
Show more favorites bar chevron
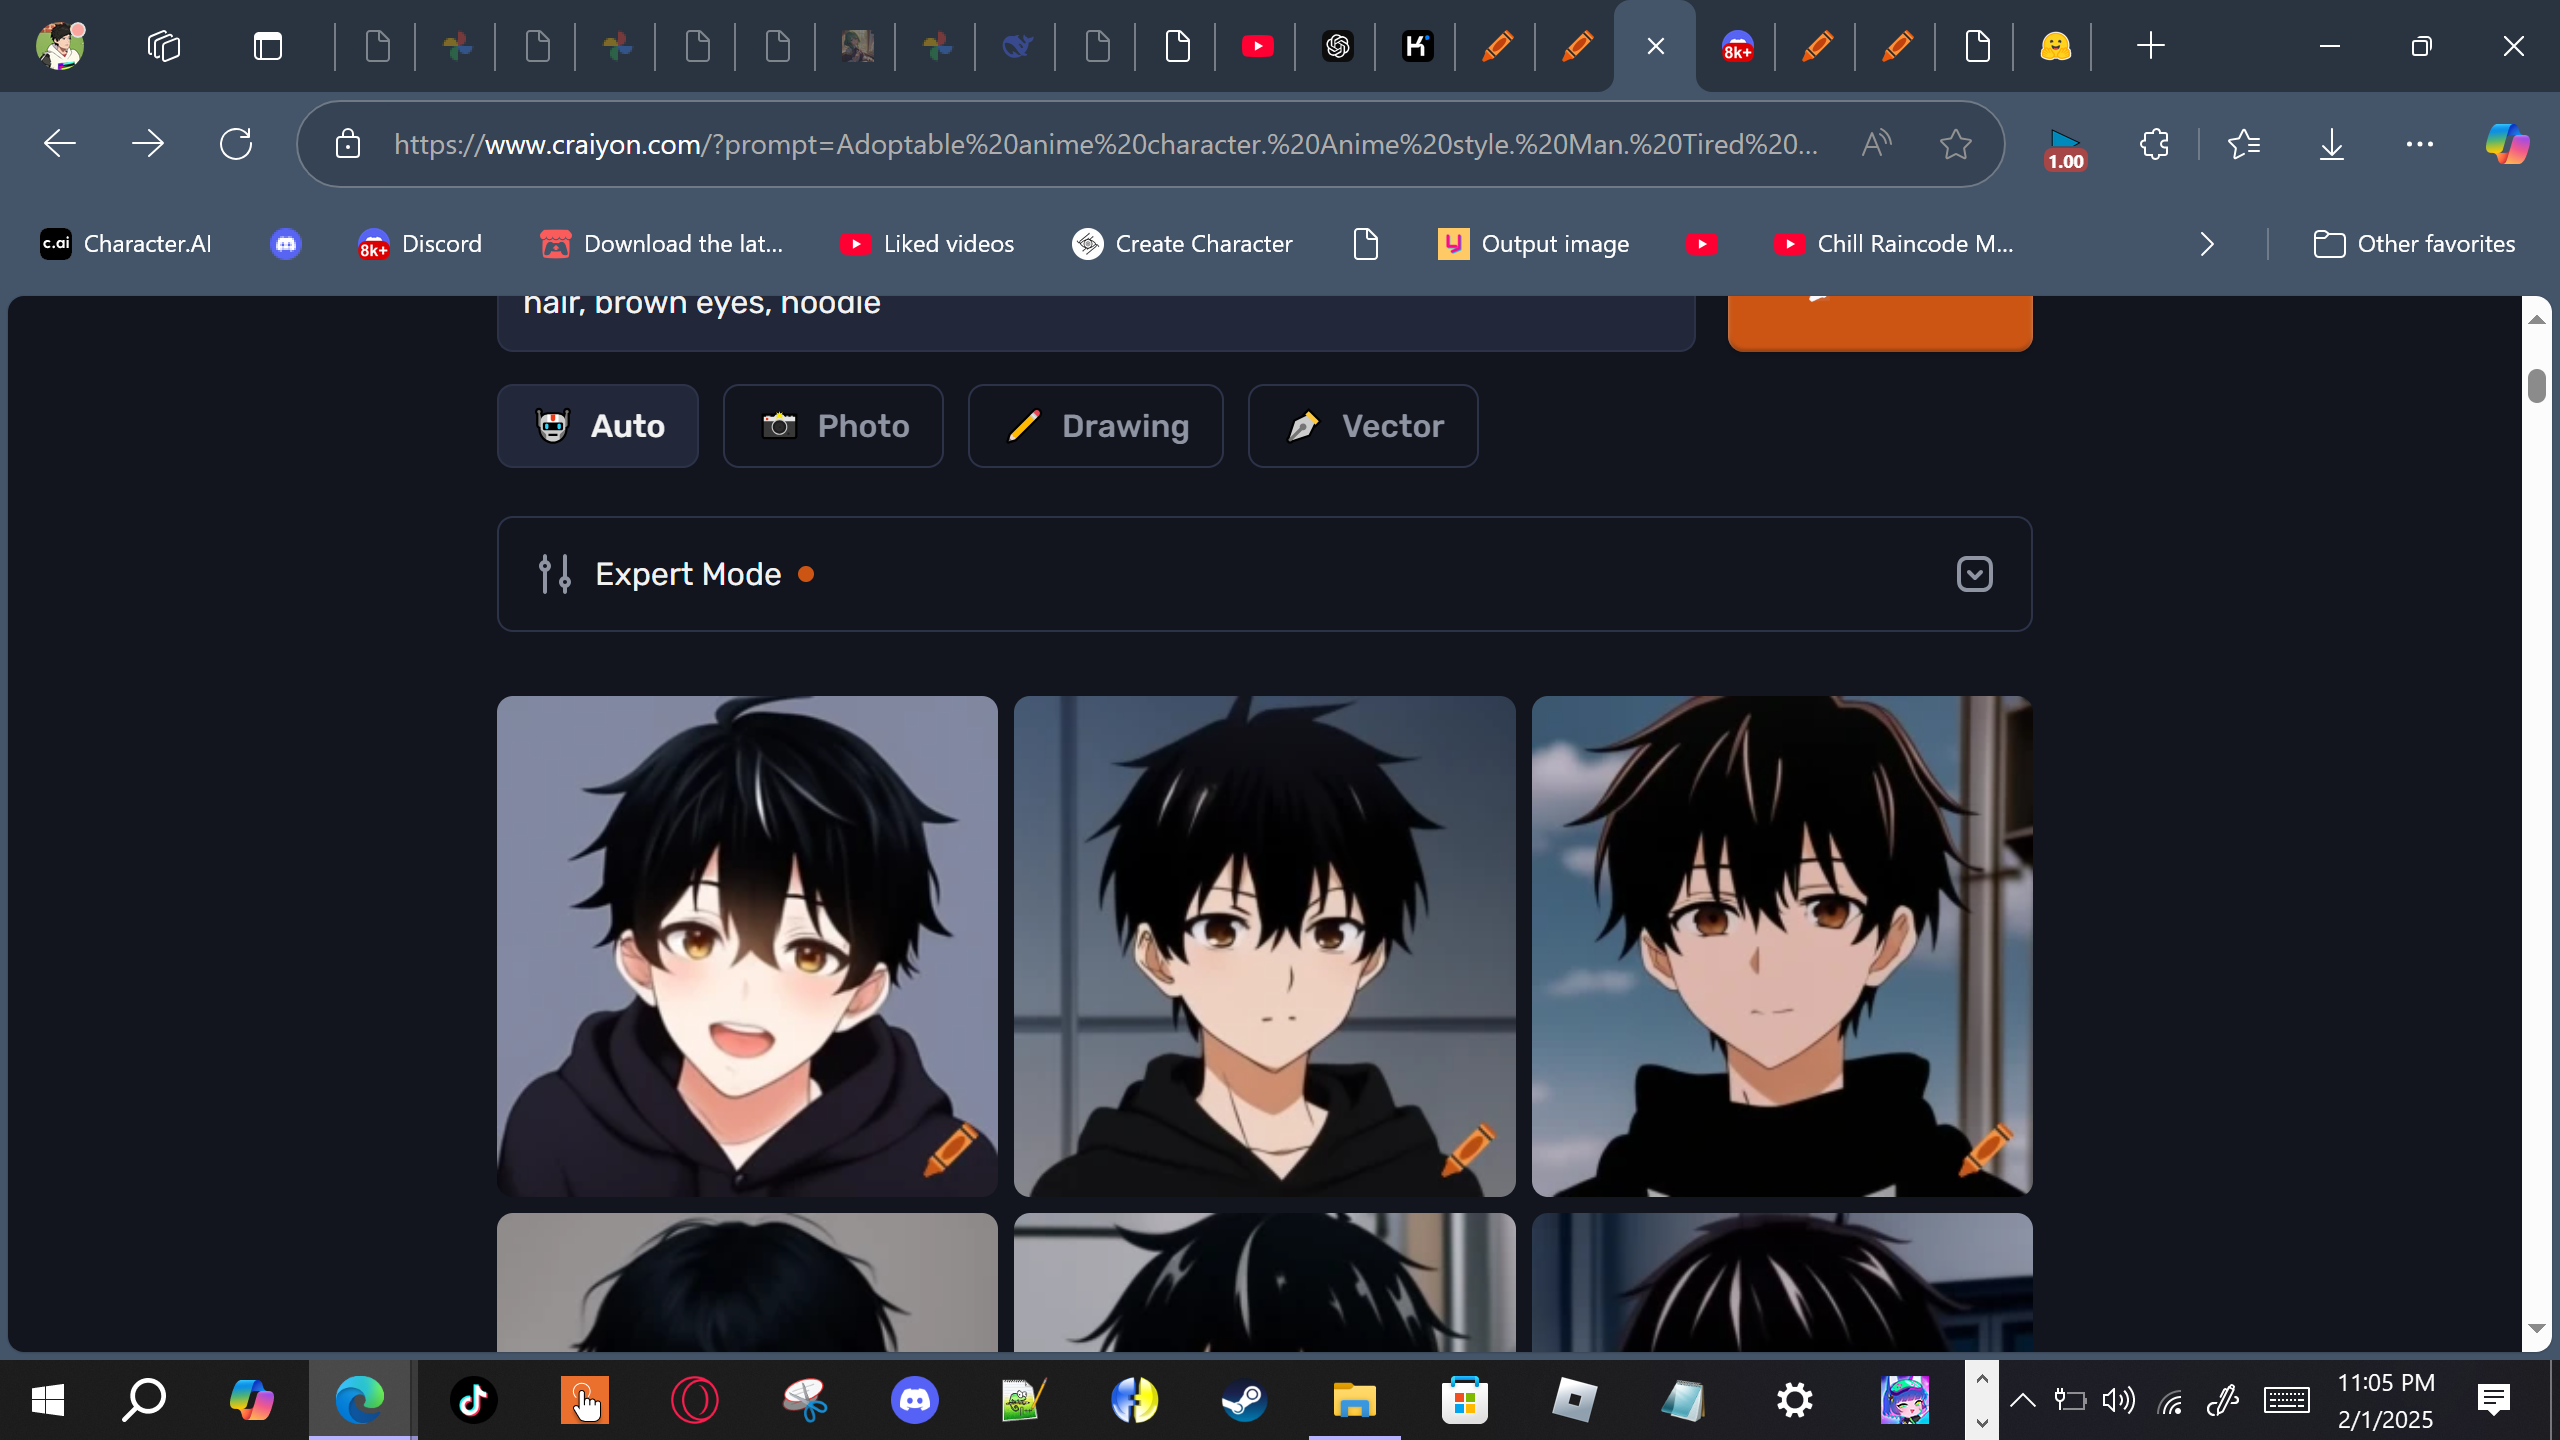coord(2207,244)
